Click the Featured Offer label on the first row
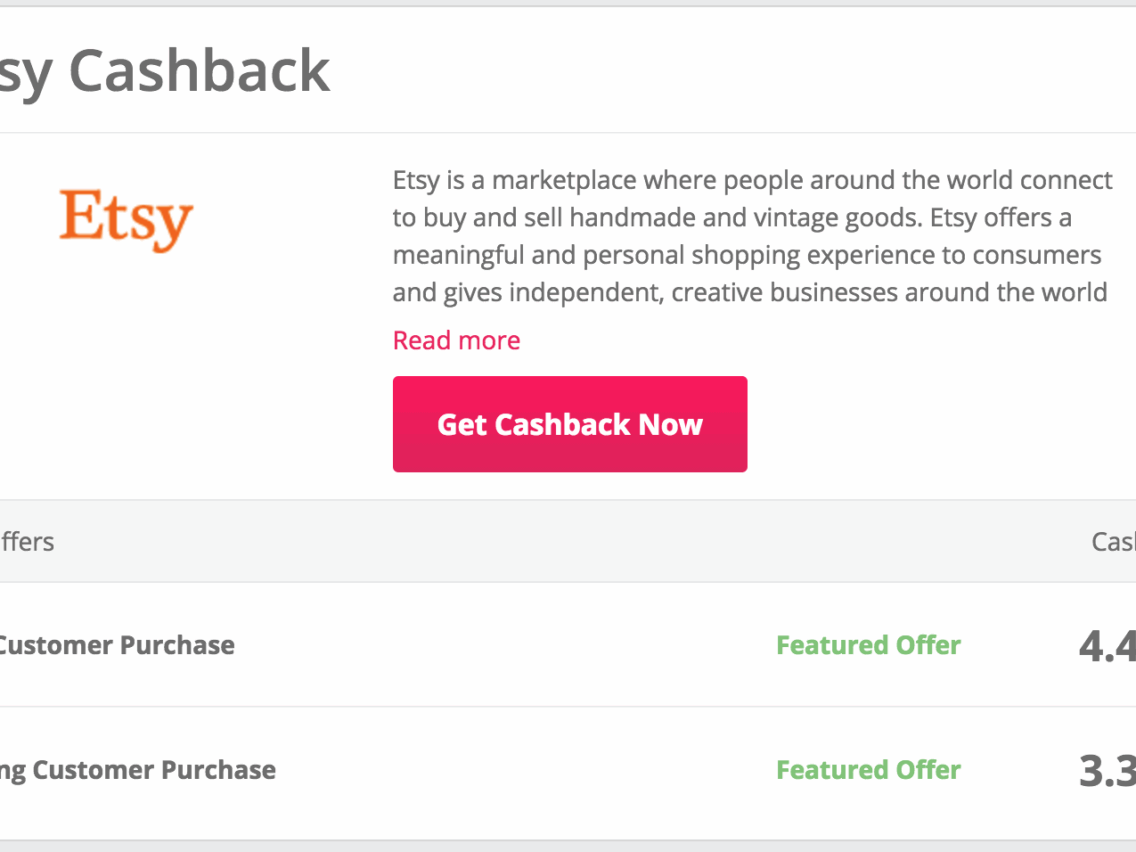This screenshot has height=852, width=1136. click(868, 645)
